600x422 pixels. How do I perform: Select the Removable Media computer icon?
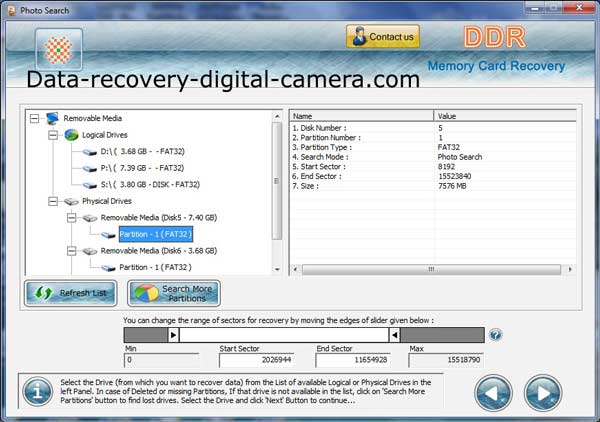(52, 118)
